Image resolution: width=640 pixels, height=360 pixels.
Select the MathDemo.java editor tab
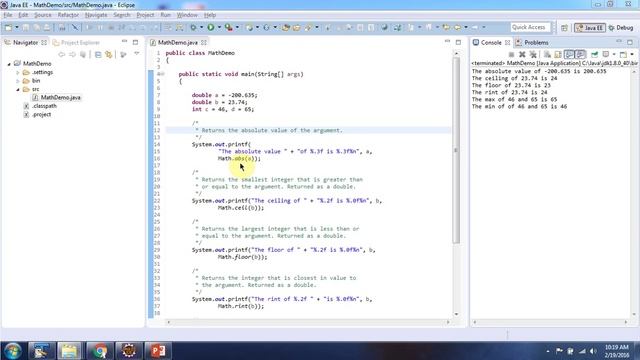[x=178, y=42]
